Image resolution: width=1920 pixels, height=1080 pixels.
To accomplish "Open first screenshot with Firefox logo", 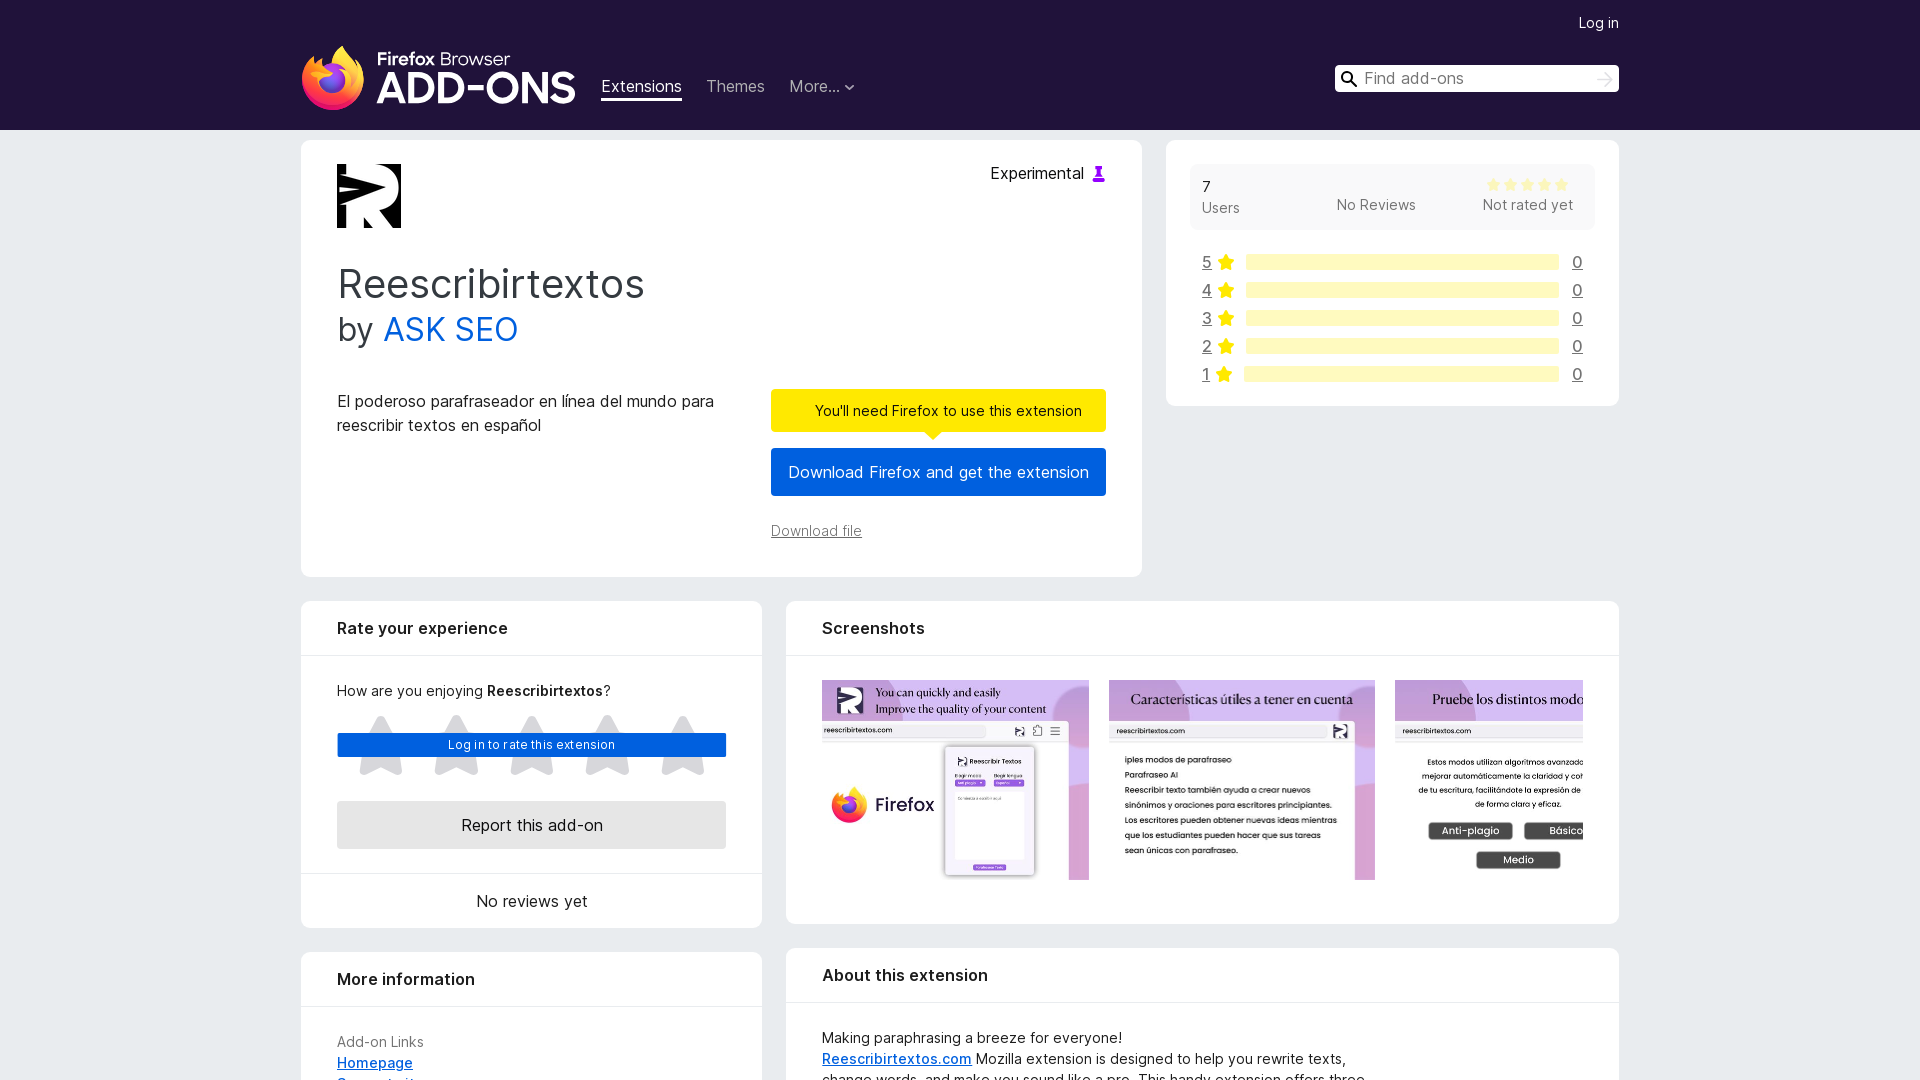I will pos(955,780).
